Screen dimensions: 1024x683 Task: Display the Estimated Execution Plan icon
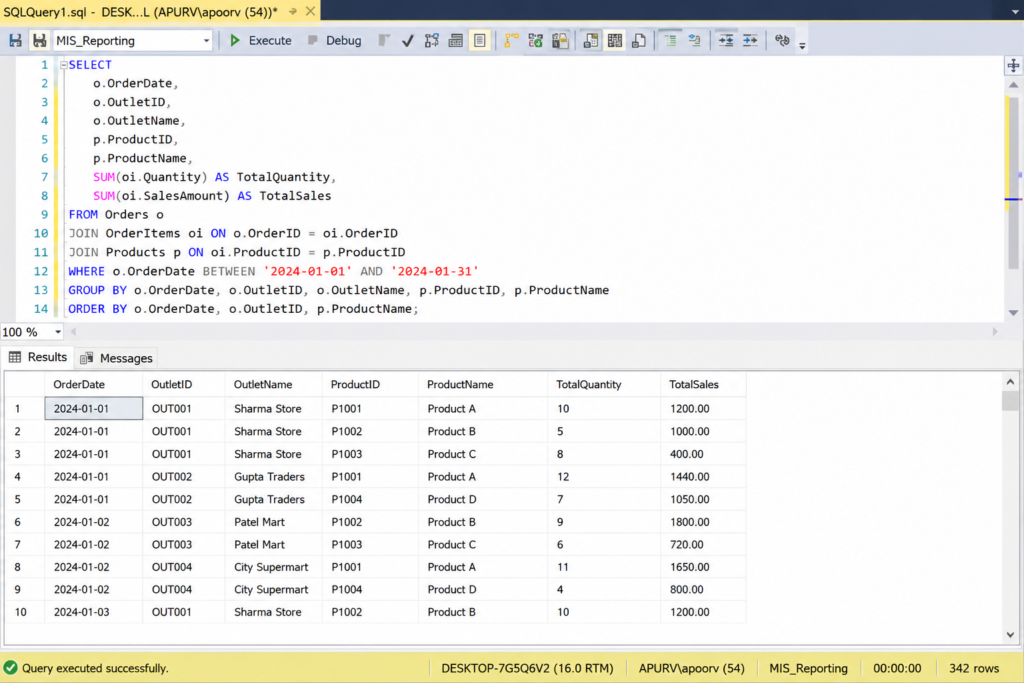432,40
